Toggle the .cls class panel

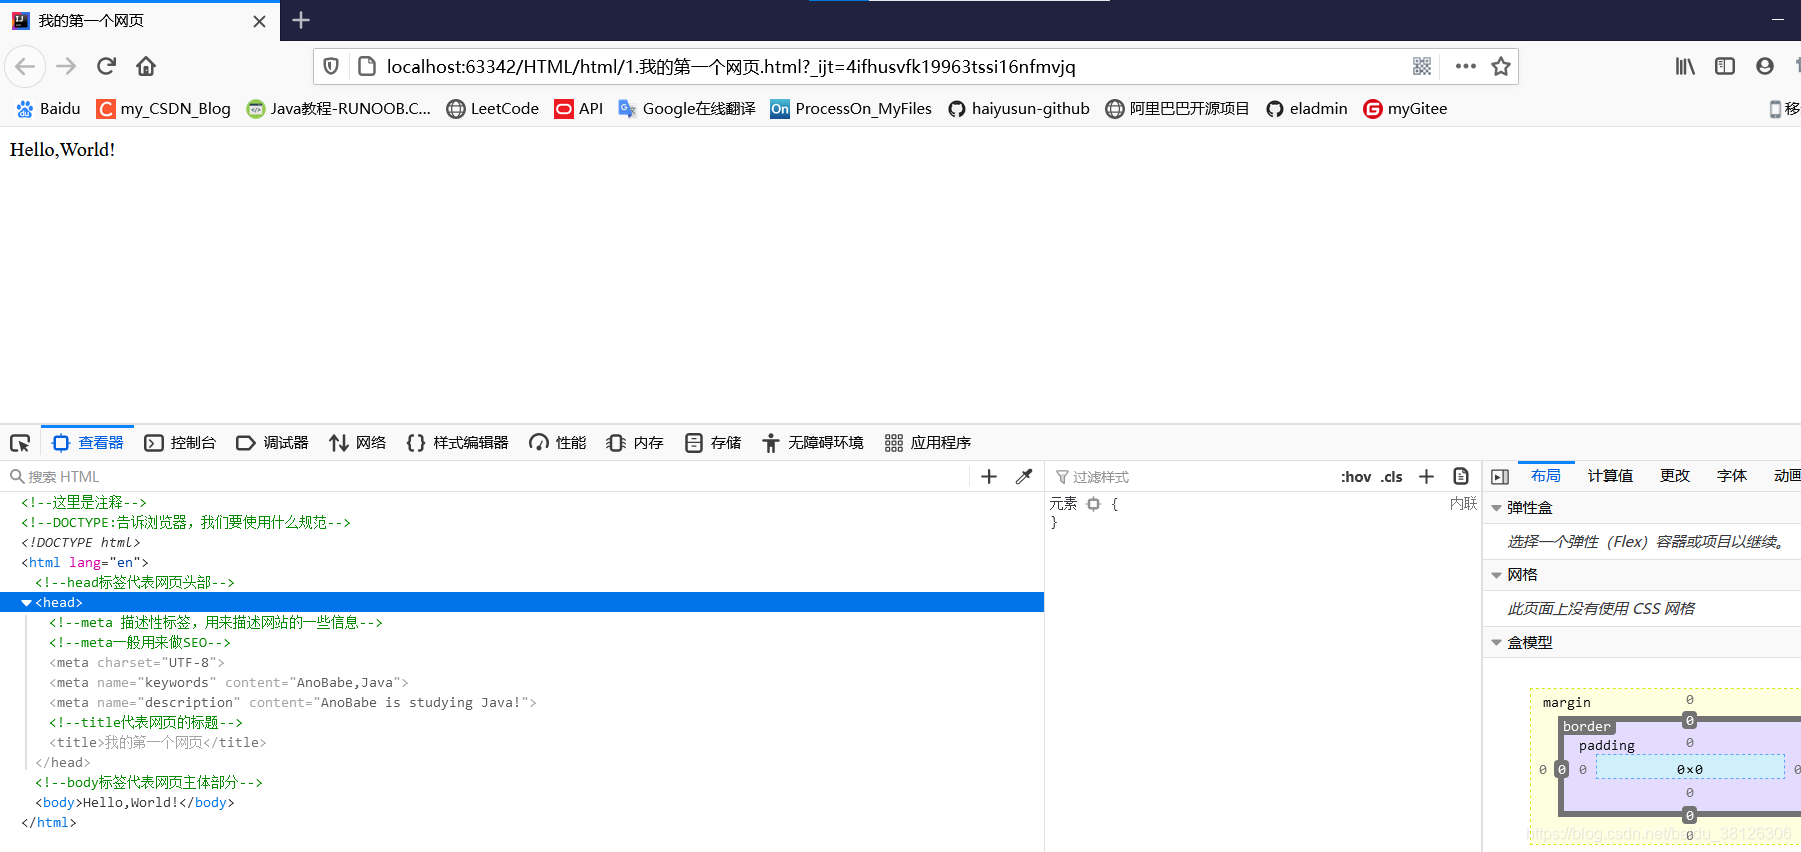coord(1392,477)
